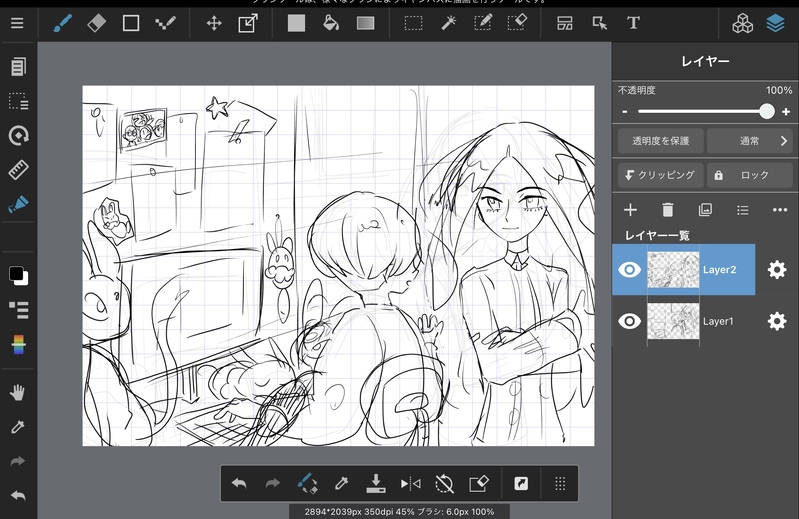Select the Dot pen tool
Image resolution: width=799 pixels, height=519 pixels.
pos(166,23)
